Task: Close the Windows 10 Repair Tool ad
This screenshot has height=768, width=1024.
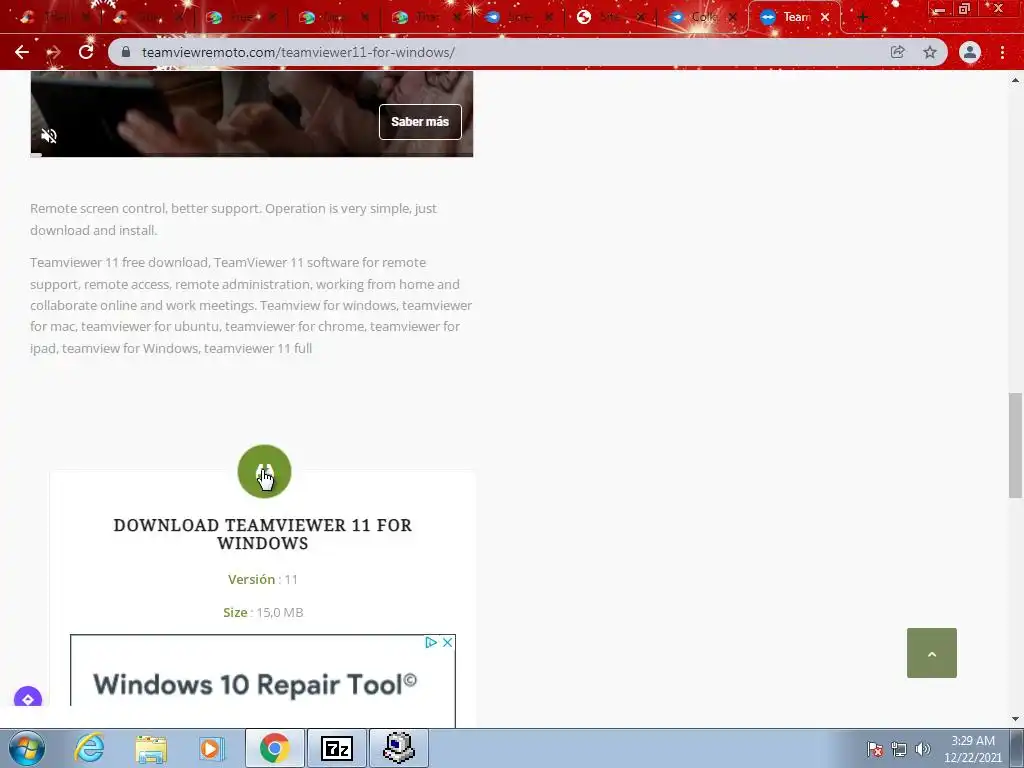Action: tap(447, 643)
